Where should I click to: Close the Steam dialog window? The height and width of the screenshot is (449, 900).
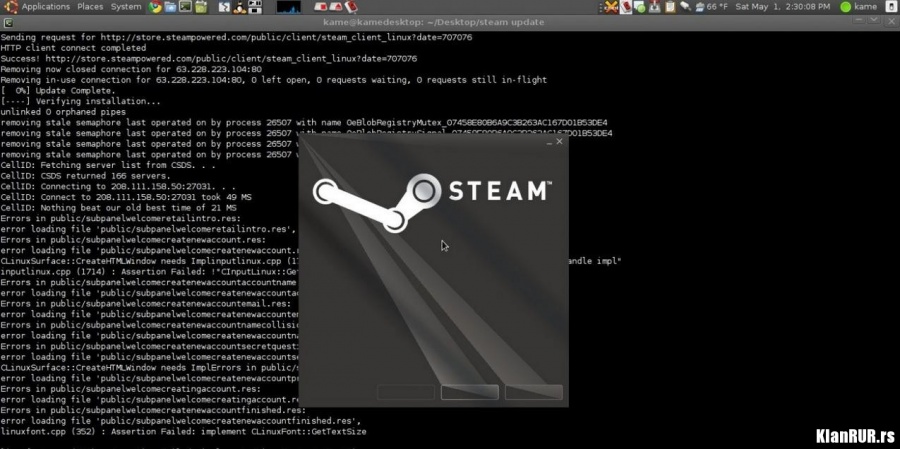[x=559, y=142]
